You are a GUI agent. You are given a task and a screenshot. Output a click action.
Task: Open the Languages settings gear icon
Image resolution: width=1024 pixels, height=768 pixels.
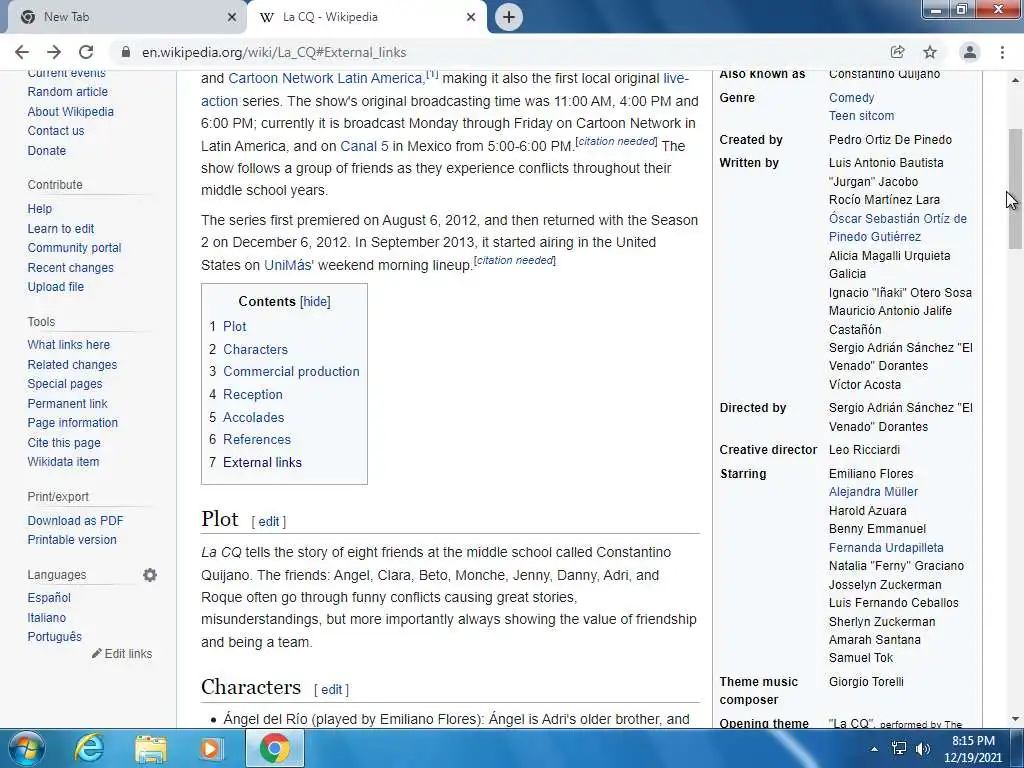150,575
